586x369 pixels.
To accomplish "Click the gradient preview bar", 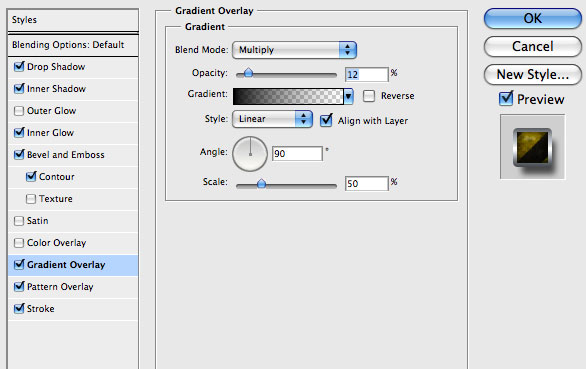I will tap(288, 96).
